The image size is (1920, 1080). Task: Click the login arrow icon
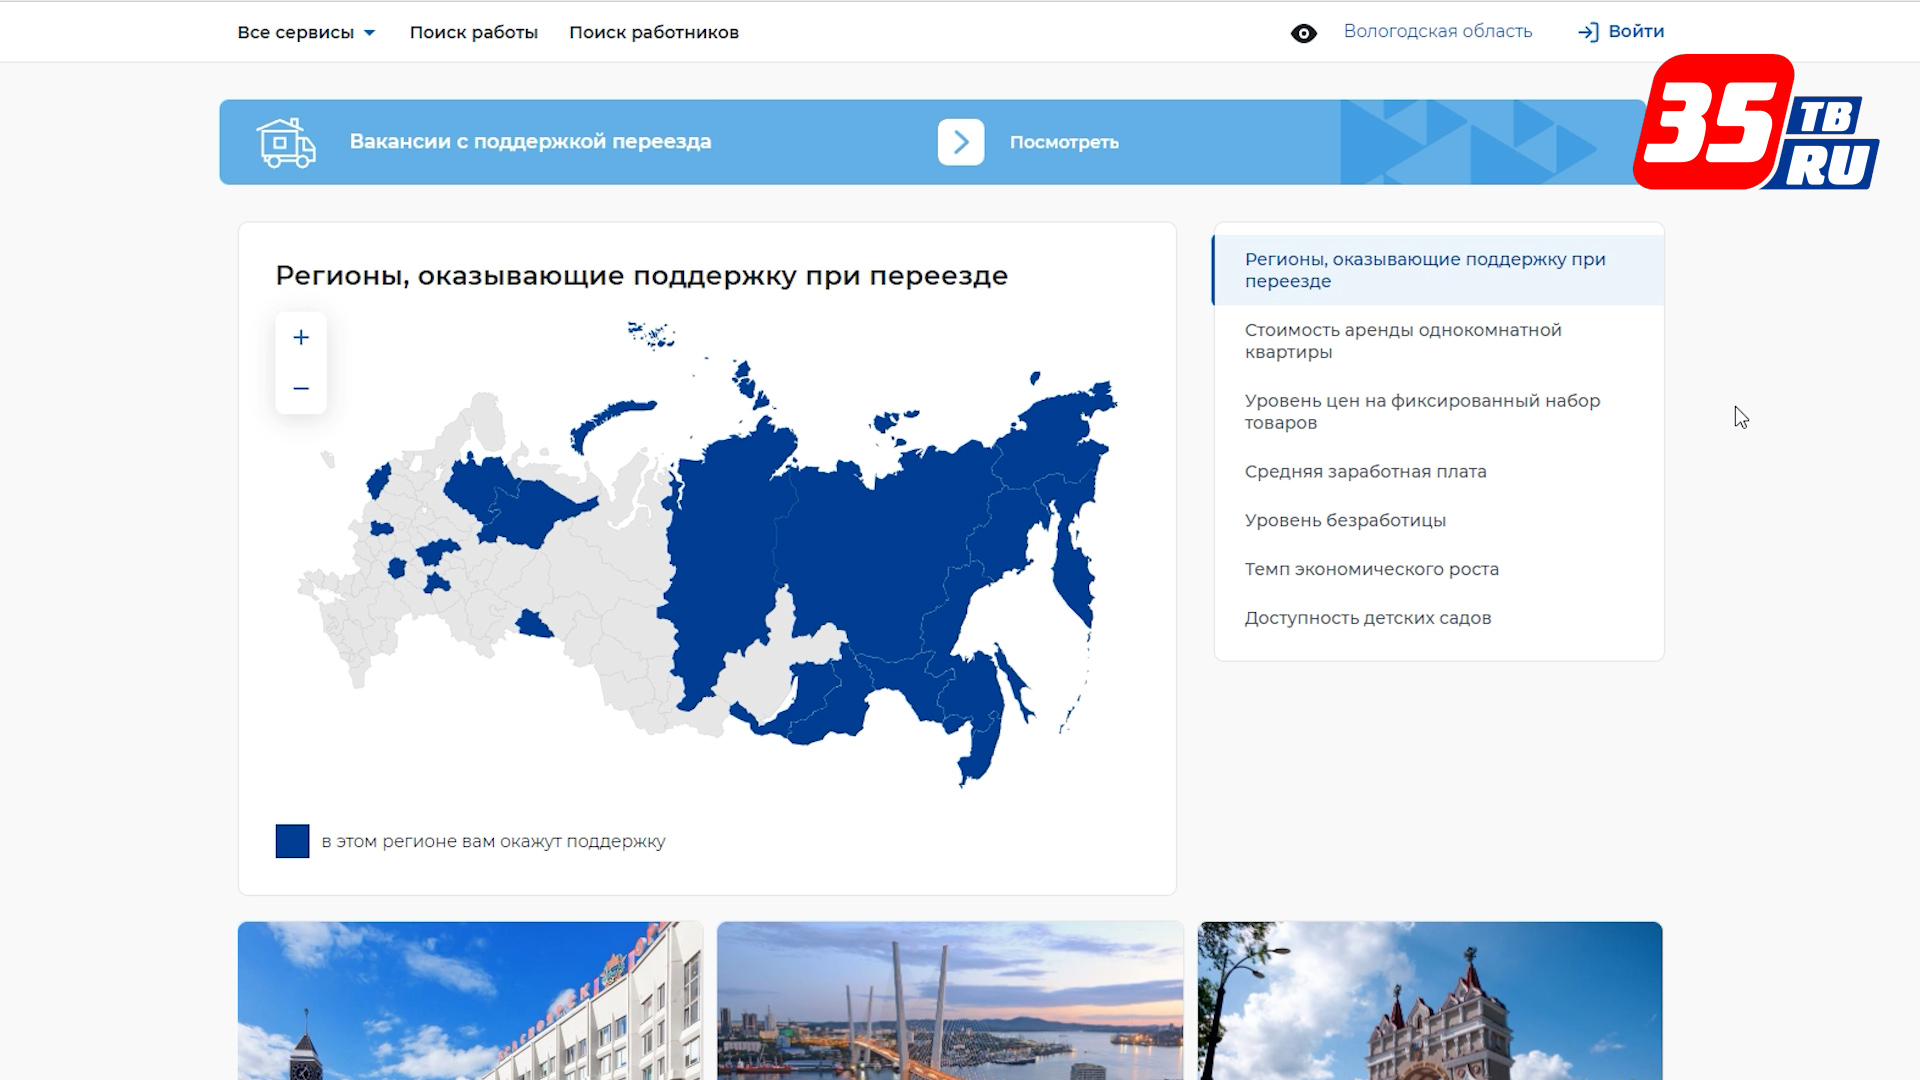(x=1588, y=32)
